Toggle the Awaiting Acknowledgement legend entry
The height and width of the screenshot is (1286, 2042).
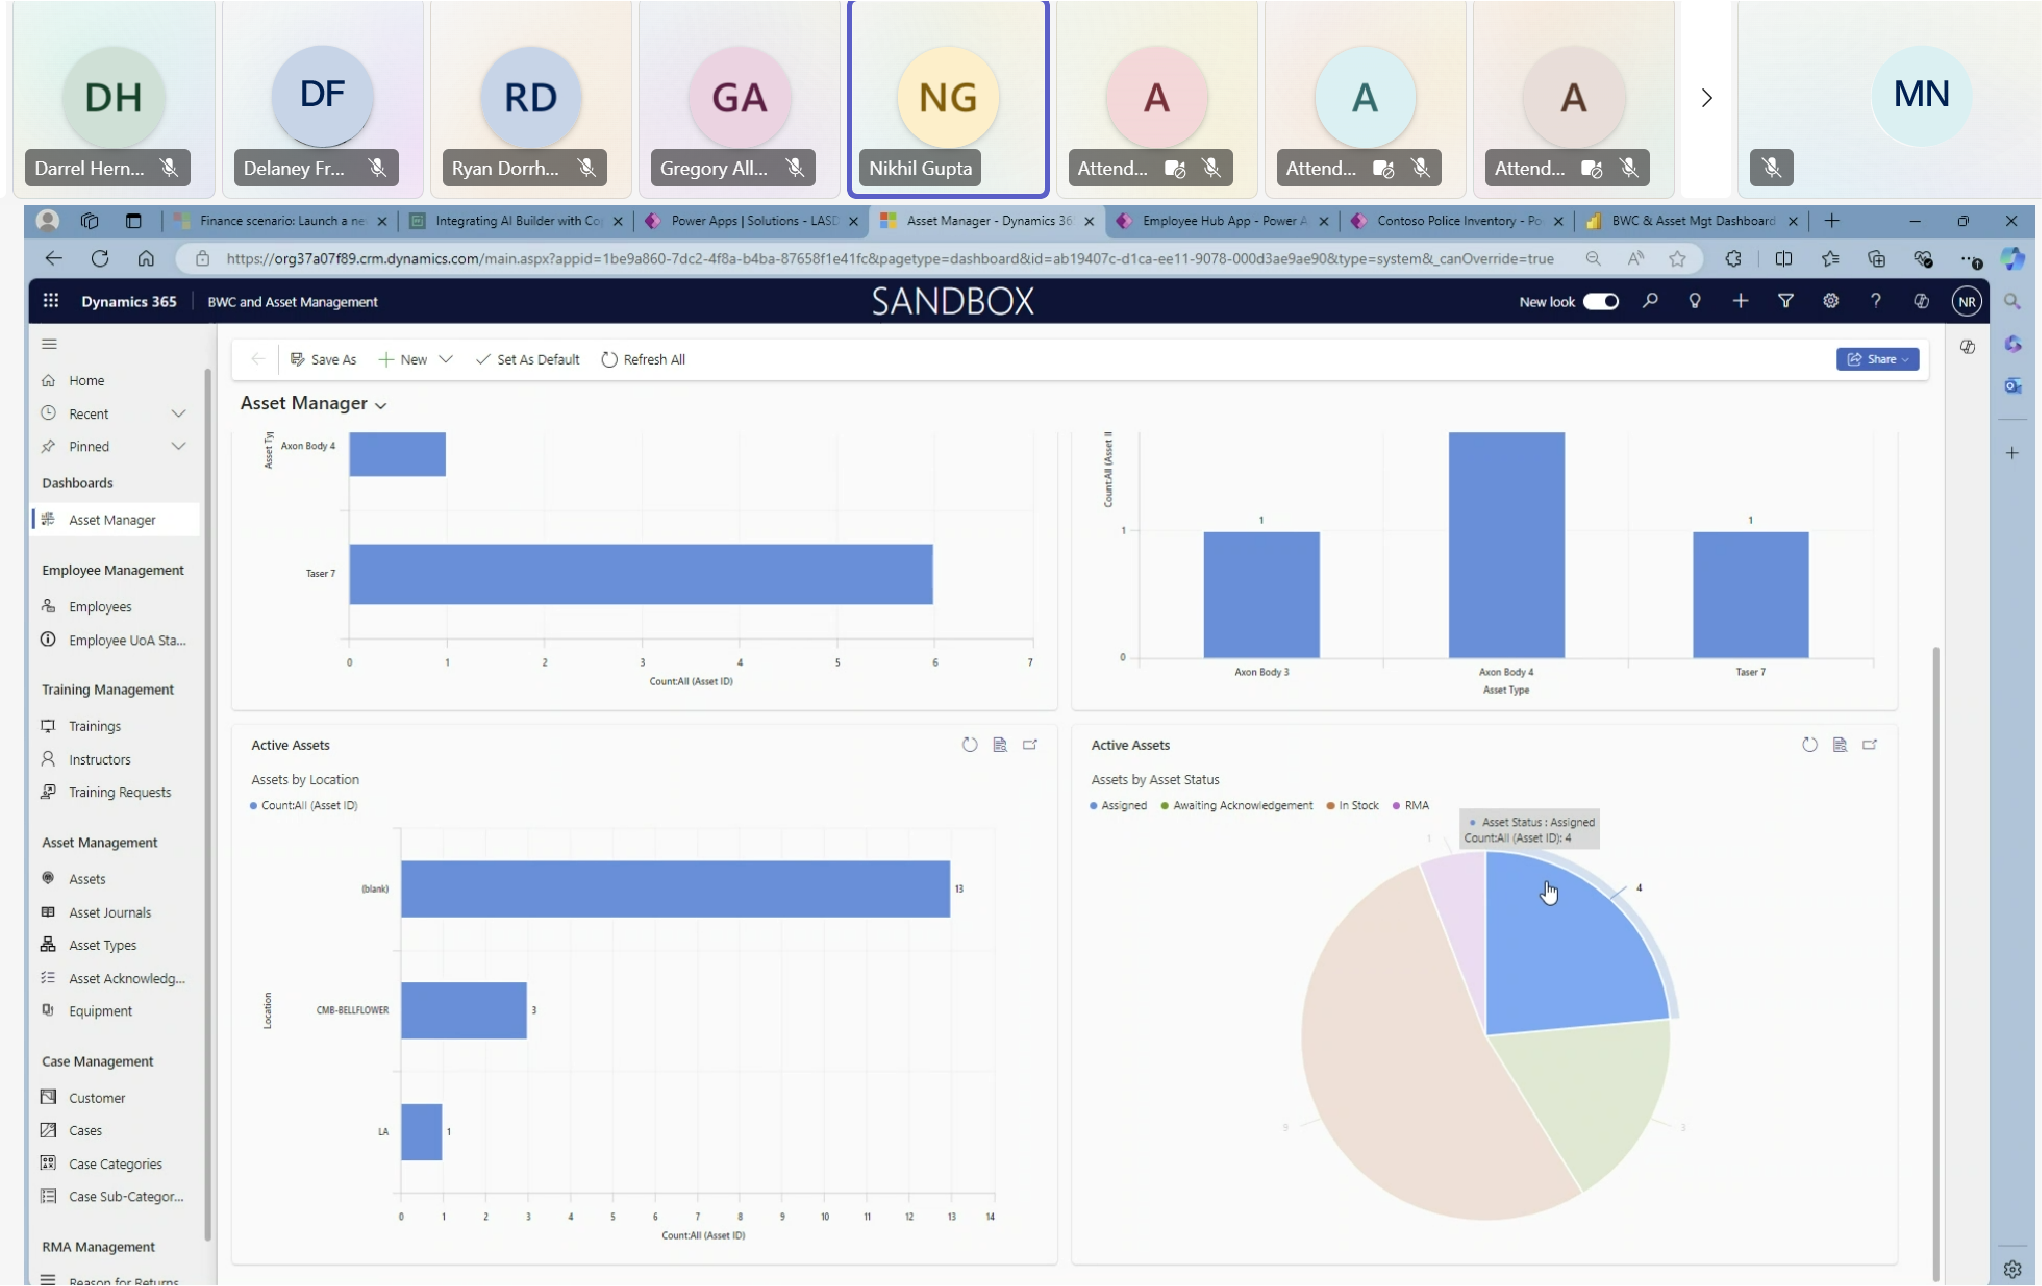click(1237, 806)
